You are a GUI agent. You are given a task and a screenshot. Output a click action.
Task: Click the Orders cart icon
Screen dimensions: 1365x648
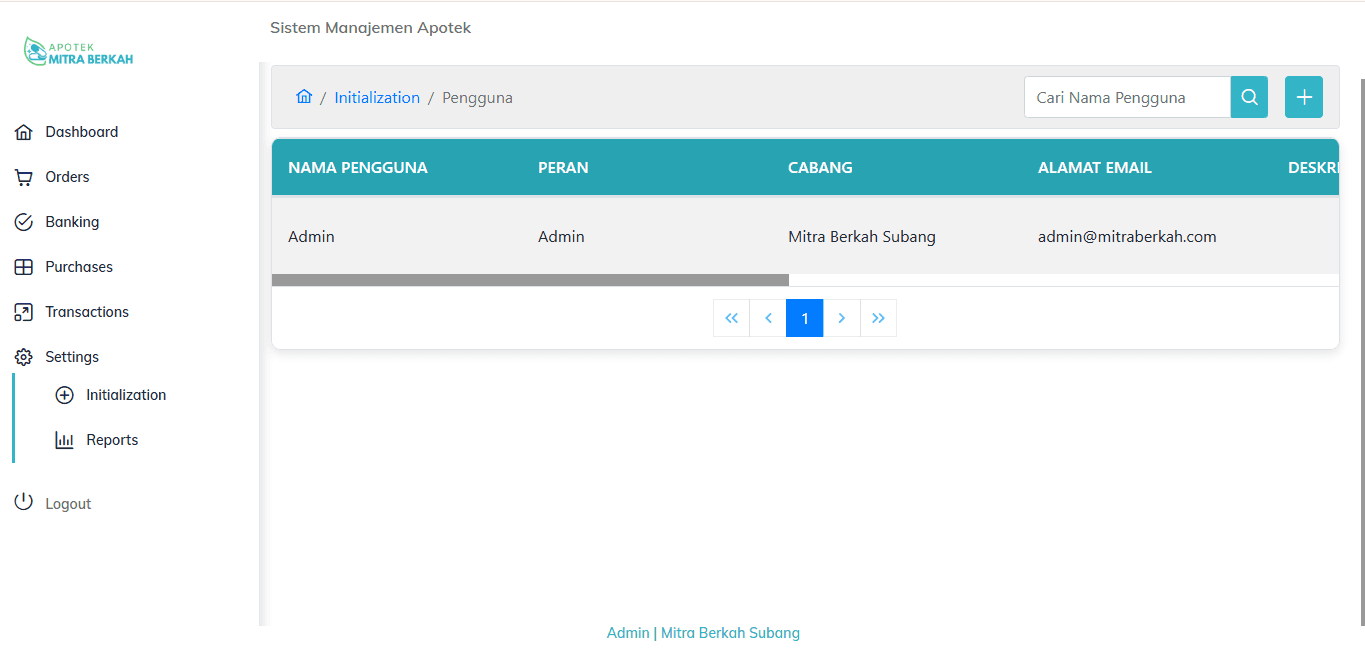24,177
